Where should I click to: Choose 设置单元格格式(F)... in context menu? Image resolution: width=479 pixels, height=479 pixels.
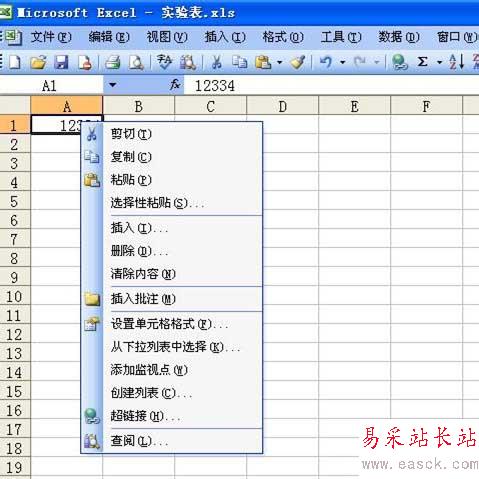(172, 324)
